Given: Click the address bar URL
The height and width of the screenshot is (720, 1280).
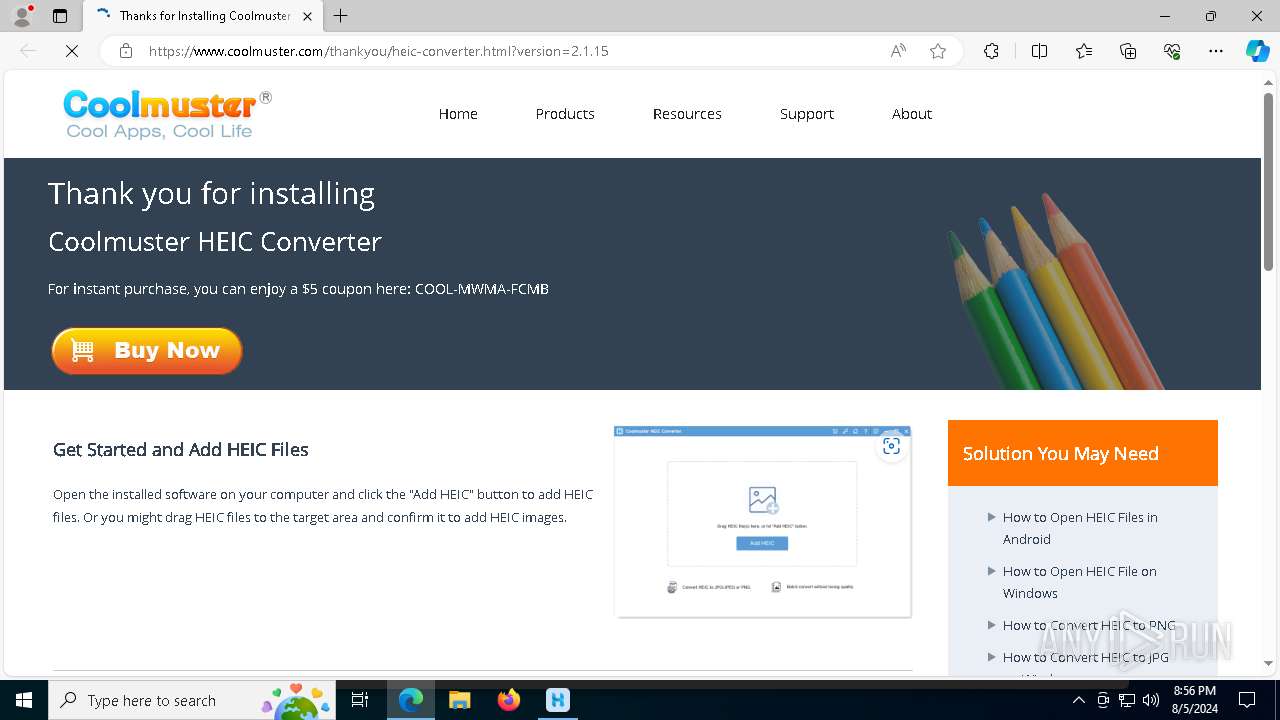Looking at the screenshot, I should 378,51.
